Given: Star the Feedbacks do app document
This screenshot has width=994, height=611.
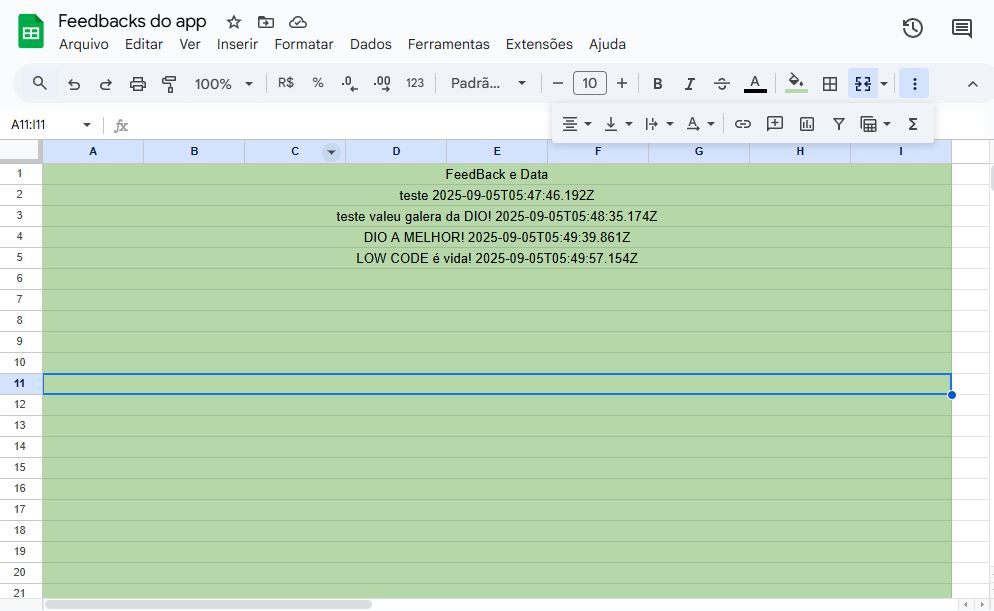Looking at the screenshot, I should 234,22.
